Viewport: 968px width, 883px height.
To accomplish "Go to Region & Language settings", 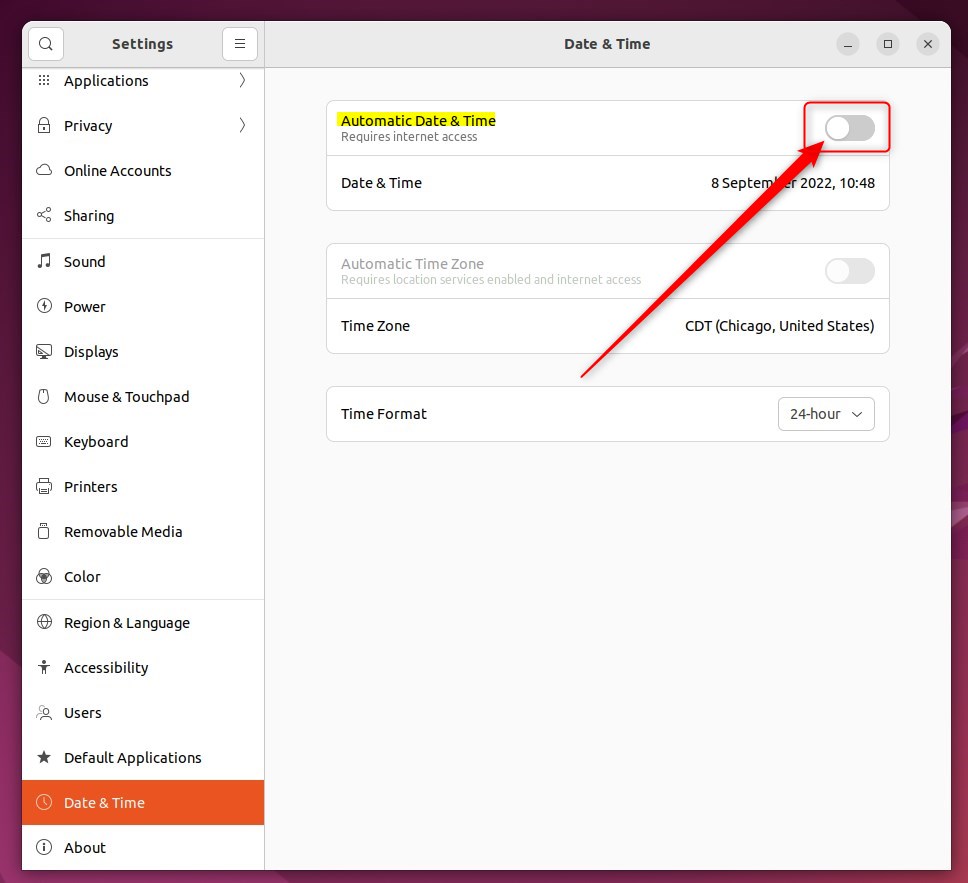I will 143,622.
